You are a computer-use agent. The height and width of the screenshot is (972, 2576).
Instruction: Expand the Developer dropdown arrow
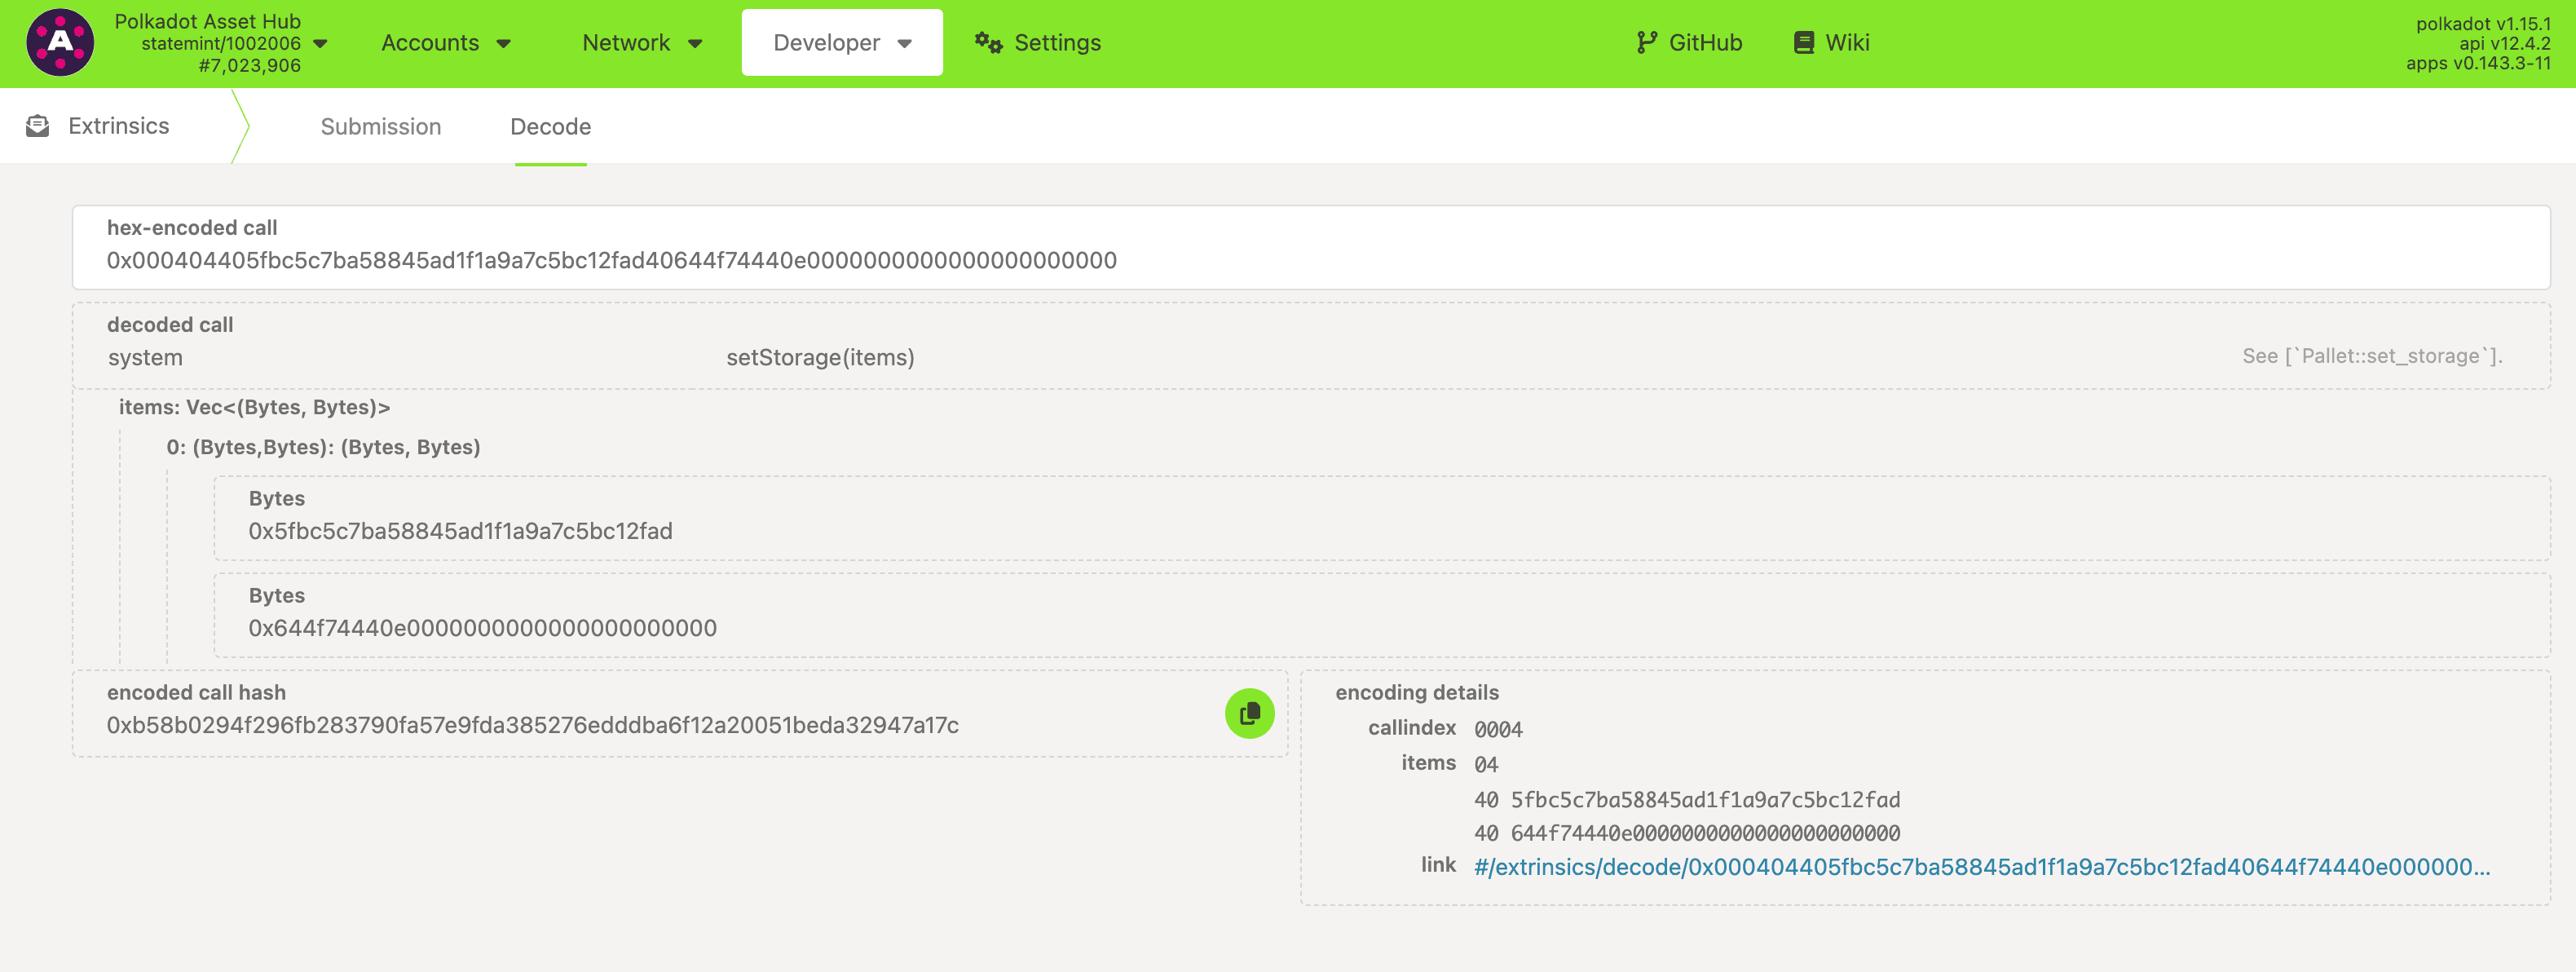[905, 44]
